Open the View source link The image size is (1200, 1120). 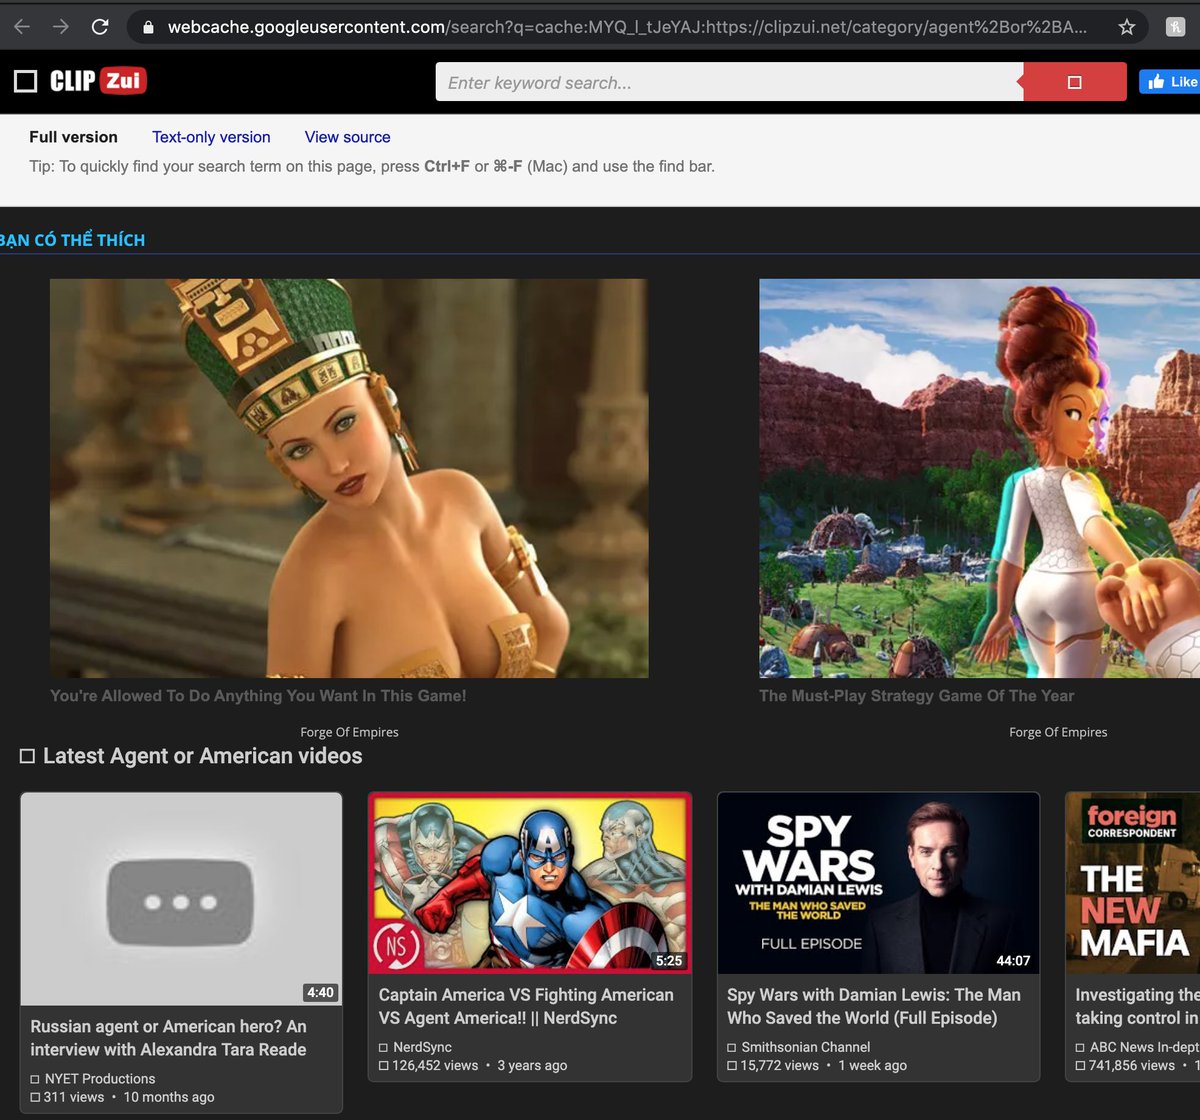(347, 137)
